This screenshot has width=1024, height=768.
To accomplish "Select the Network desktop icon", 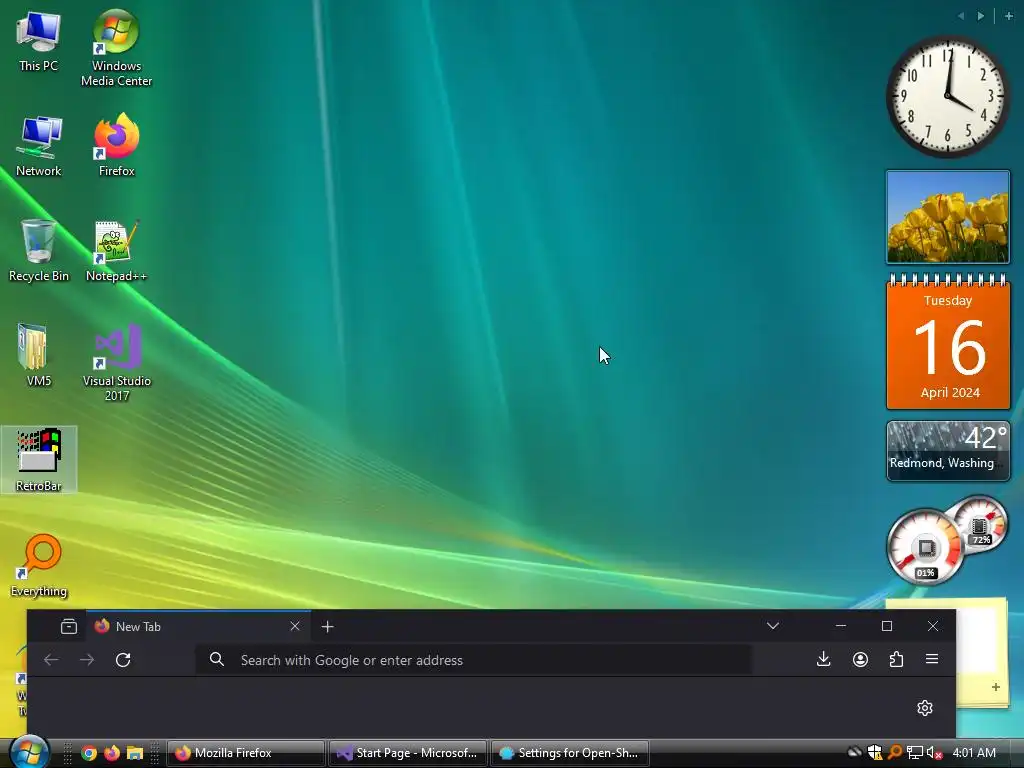I will (39, 146).
